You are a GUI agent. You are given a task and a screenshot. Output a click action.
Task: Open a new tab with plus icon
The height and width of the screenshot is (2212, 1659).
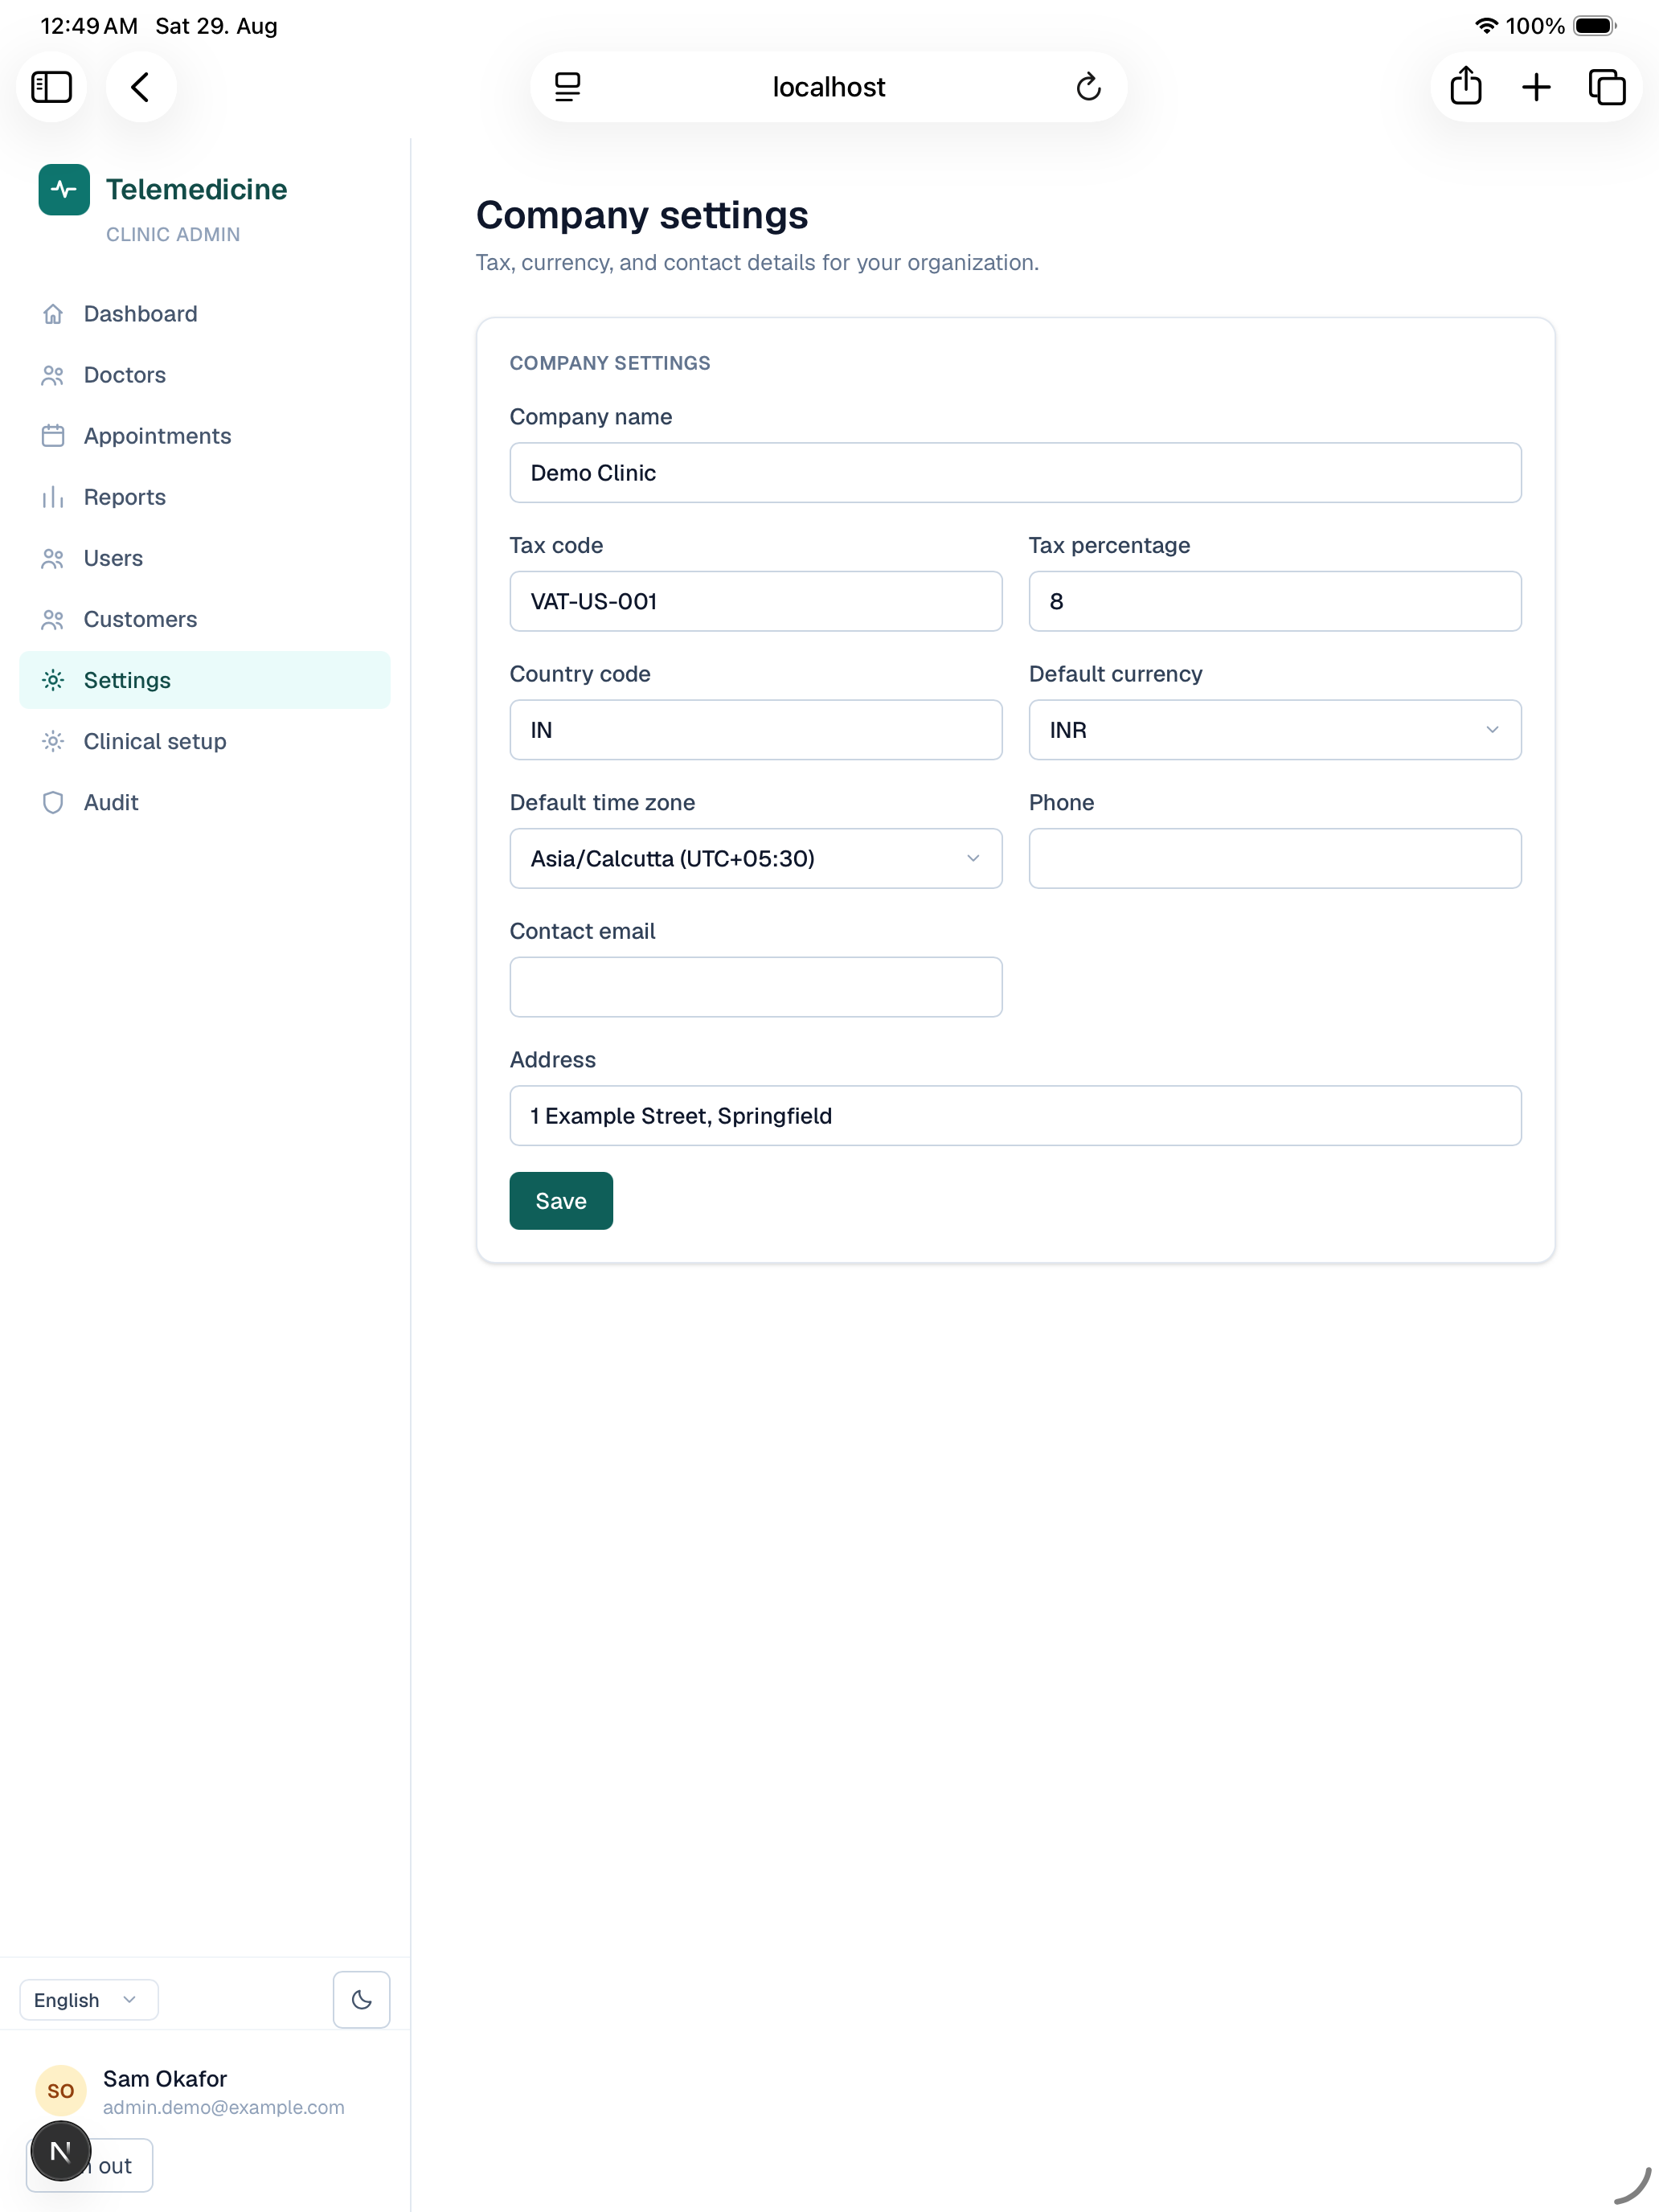point(1536,87)
